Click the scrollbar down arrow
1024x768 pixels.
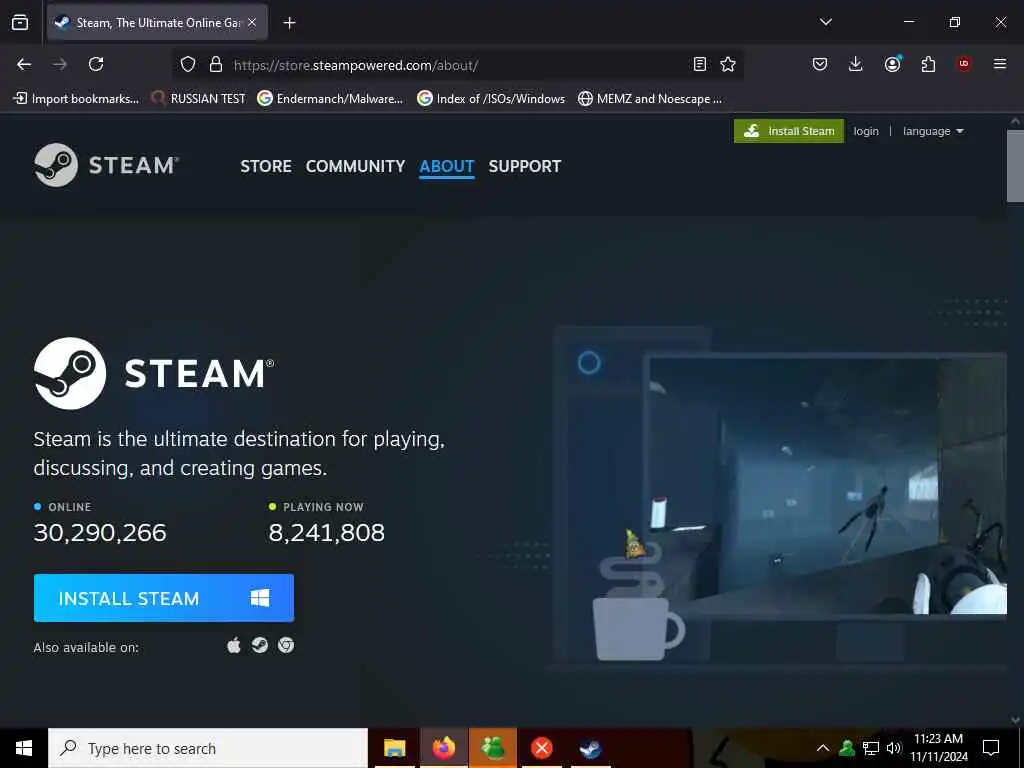(x=1015, y=720)
